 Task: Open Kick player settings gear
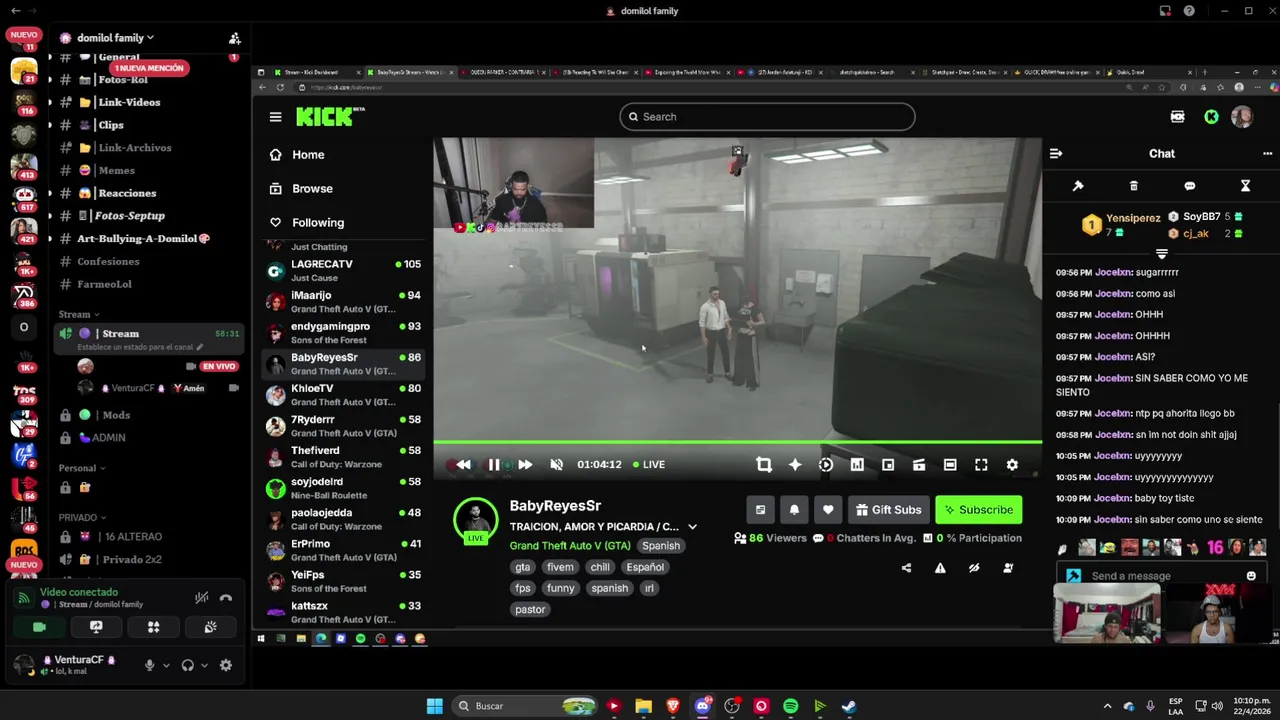coord(1012,465)
